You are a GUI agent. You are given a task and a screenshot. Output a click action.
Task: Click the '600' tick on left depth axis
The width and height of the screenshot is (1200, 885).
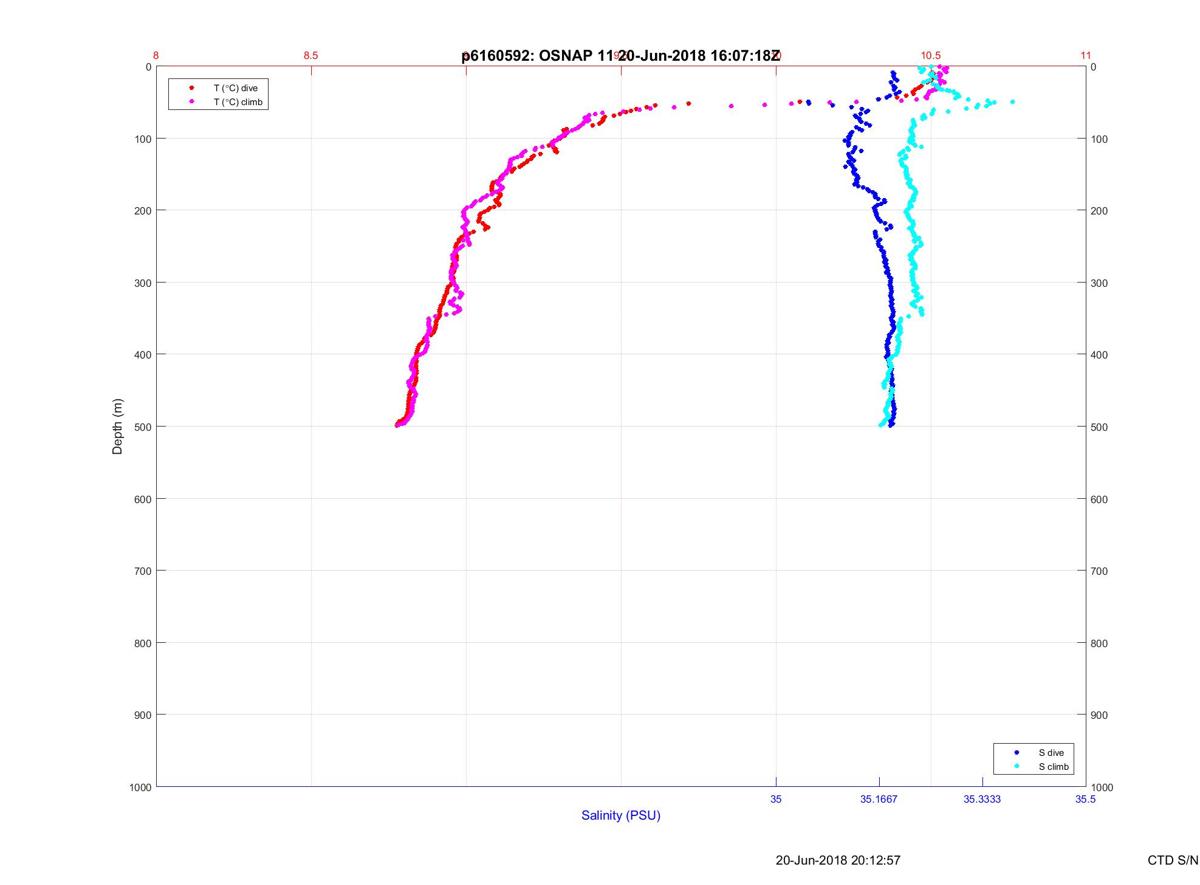(x=141, y=499)
